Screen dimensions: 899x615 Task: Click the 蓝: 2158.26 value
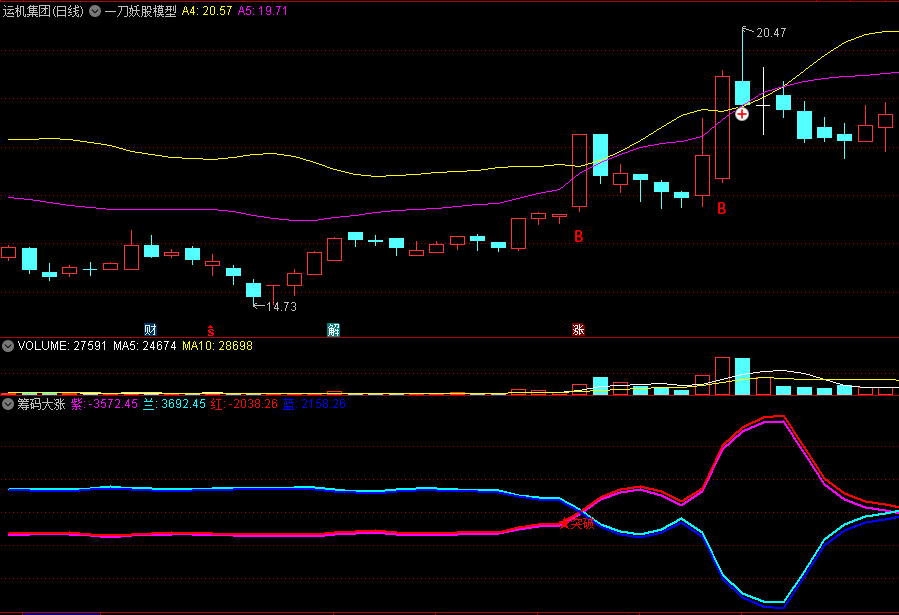314,404
